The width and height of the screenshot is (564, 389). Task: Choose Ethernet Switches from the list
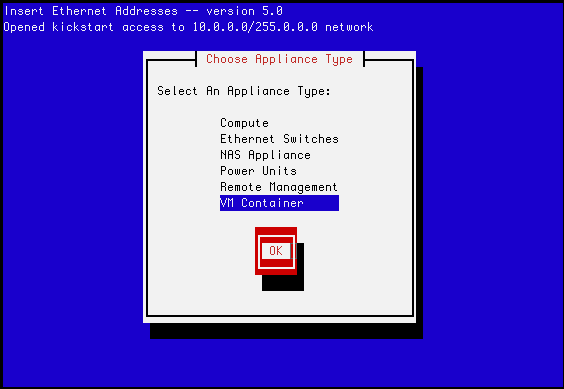click(279, 139)
